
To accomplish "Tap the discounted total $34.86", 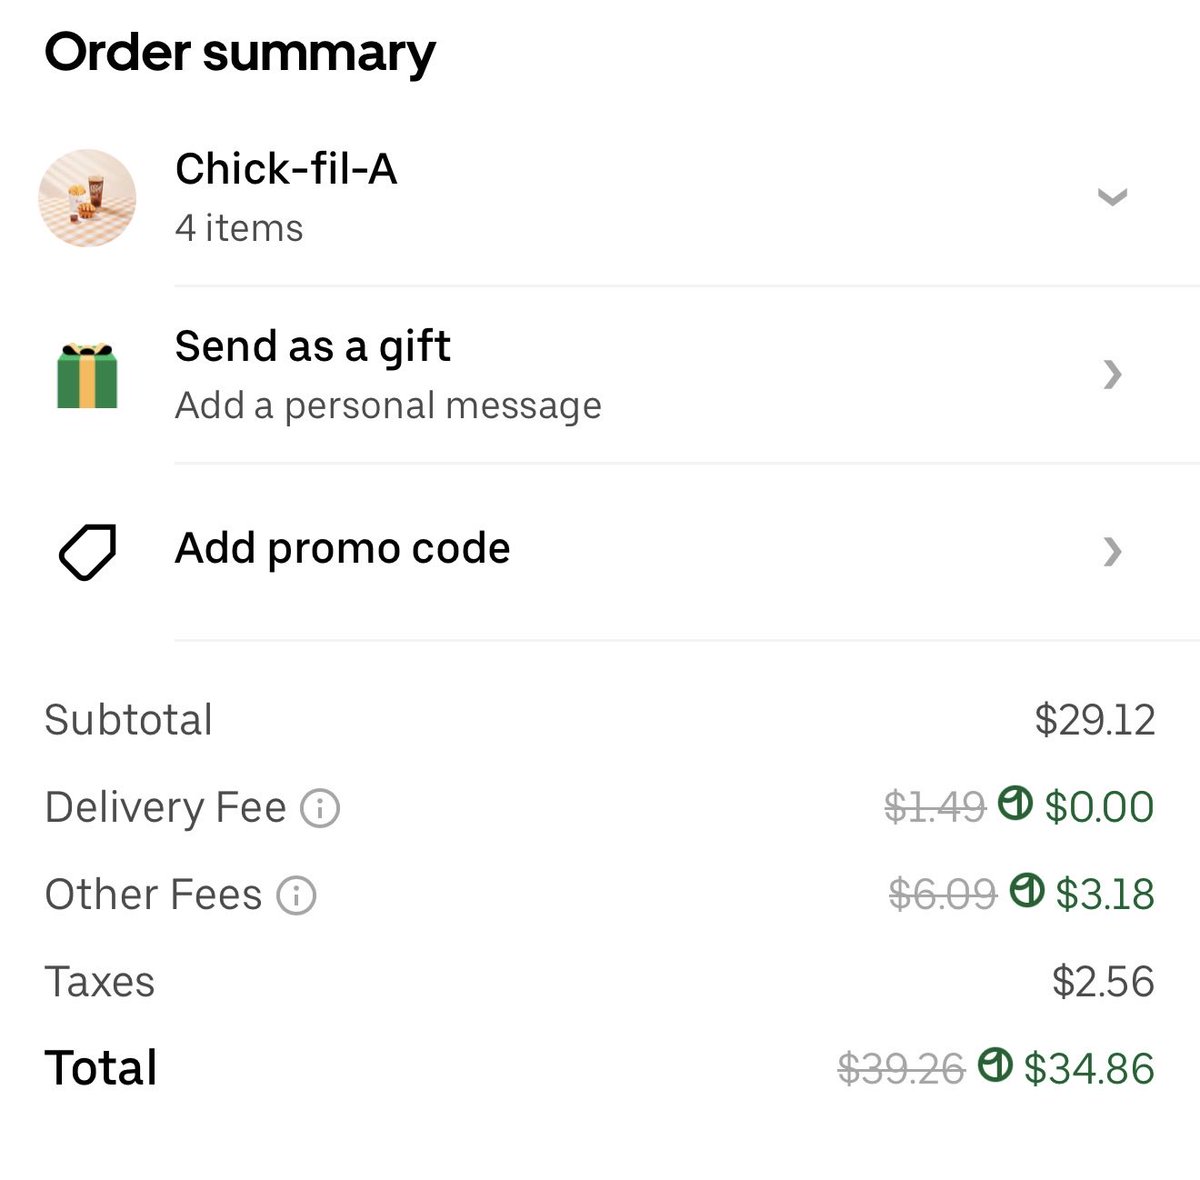I will [x=1089, y=1068].
